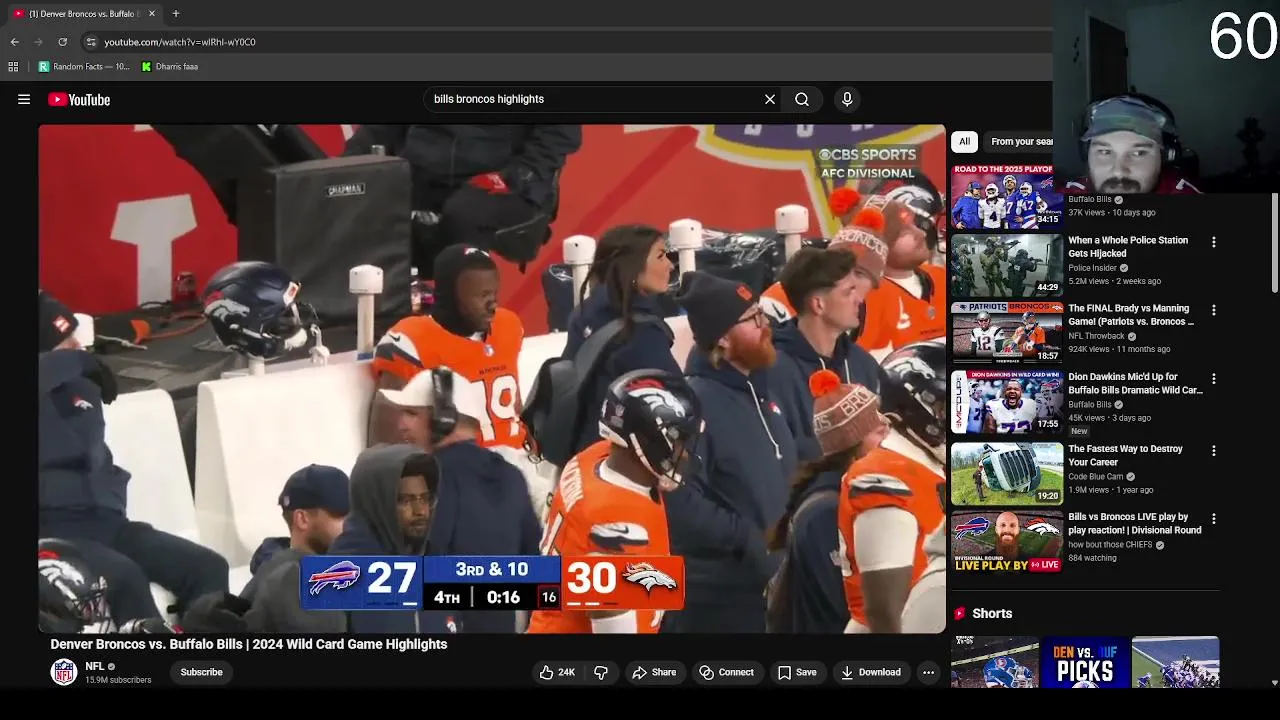Viewport: 1280px width, 720px height.
Task: Open the Random Facts bookmark
Action: [x=84, y=67]
